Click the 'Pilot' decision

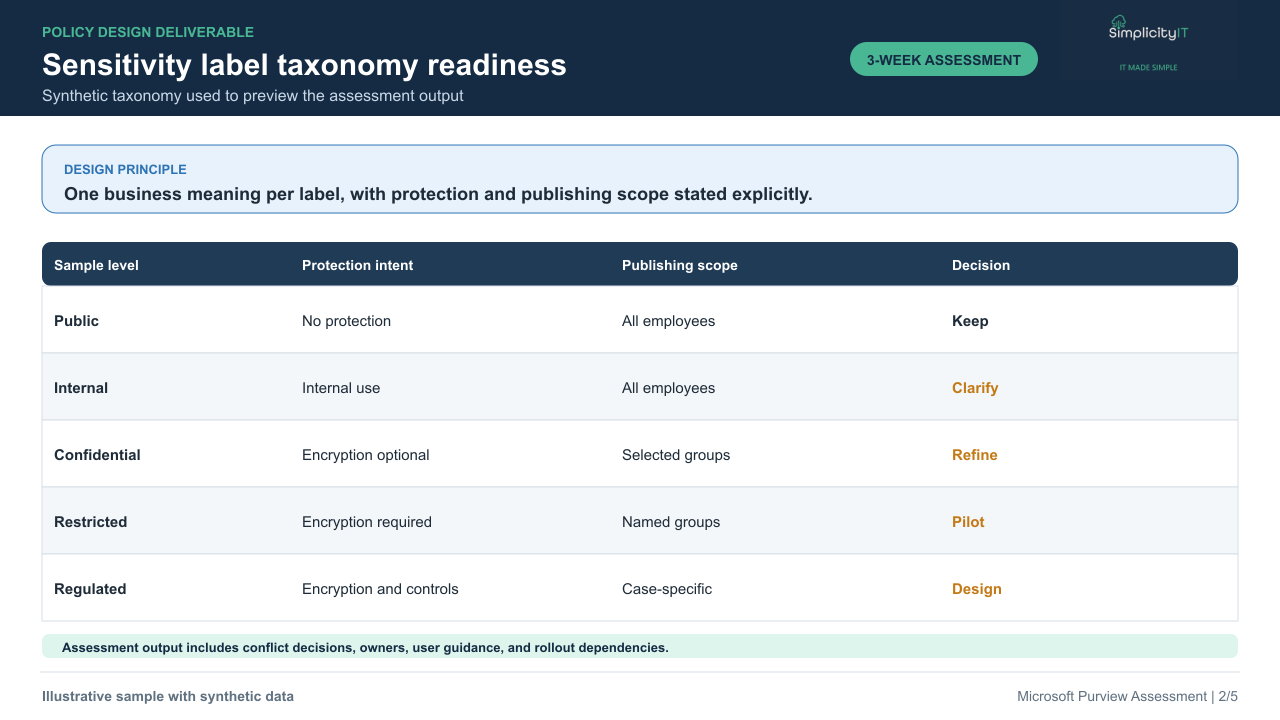click(x=968, y=522)
